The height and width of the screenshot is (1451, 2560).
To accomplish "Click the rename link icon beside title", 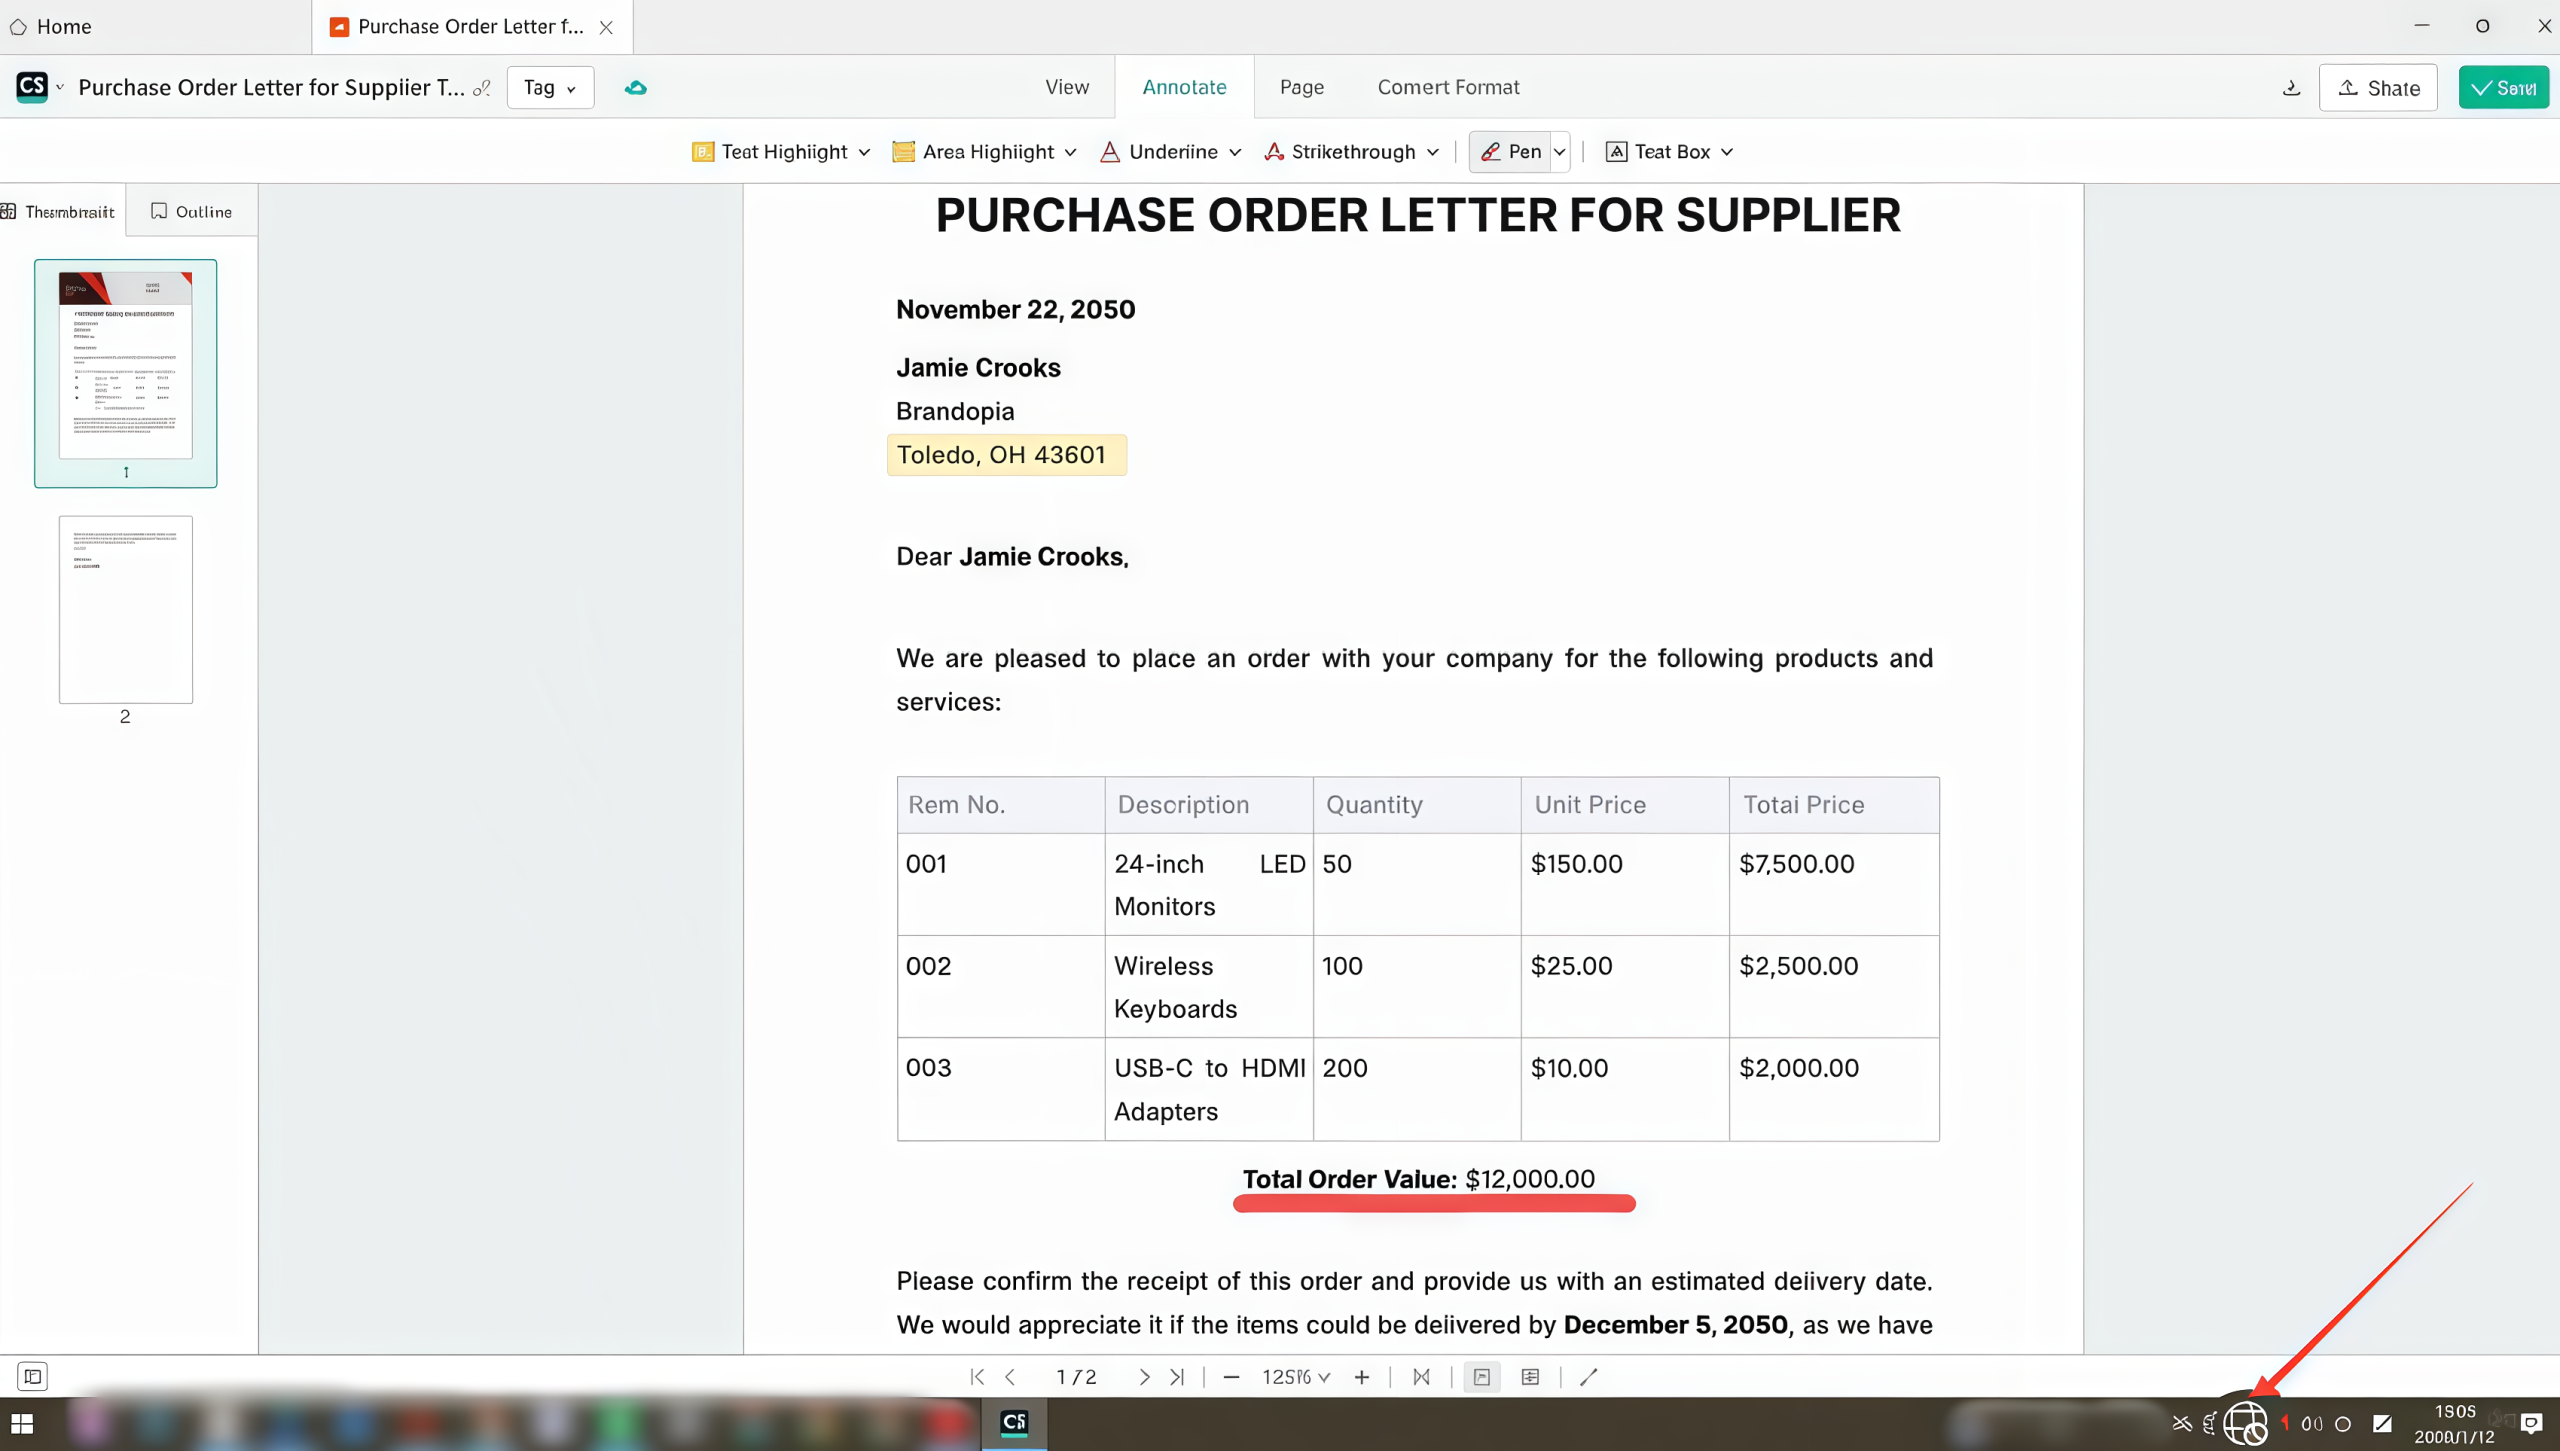I will coord(482,88).
